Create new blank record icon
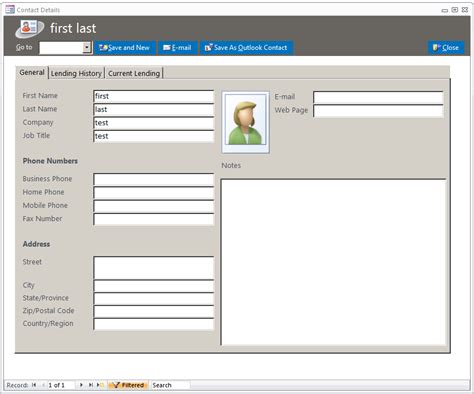474x394 pixels. 100,385
